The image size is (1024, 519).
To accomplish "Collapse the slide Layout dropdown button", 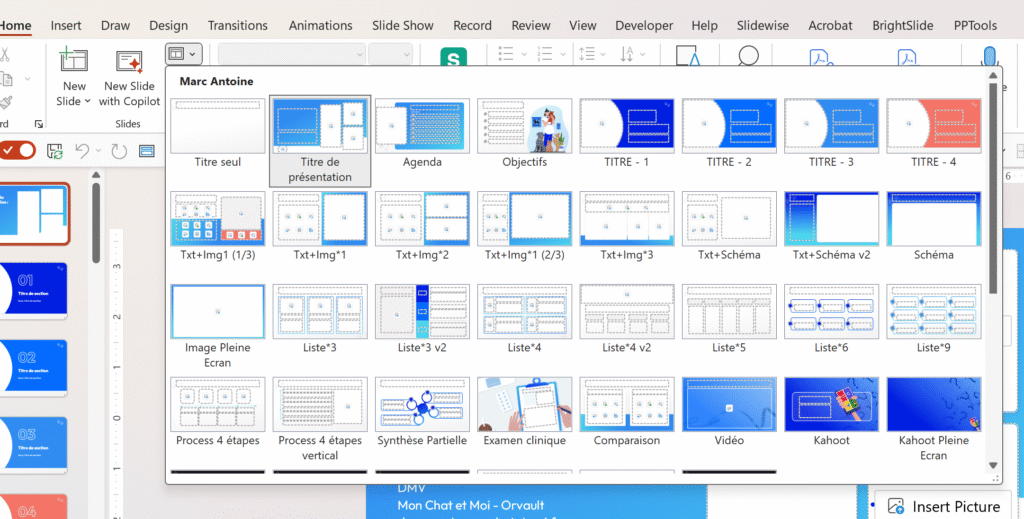I will click(x=183, y=53).
